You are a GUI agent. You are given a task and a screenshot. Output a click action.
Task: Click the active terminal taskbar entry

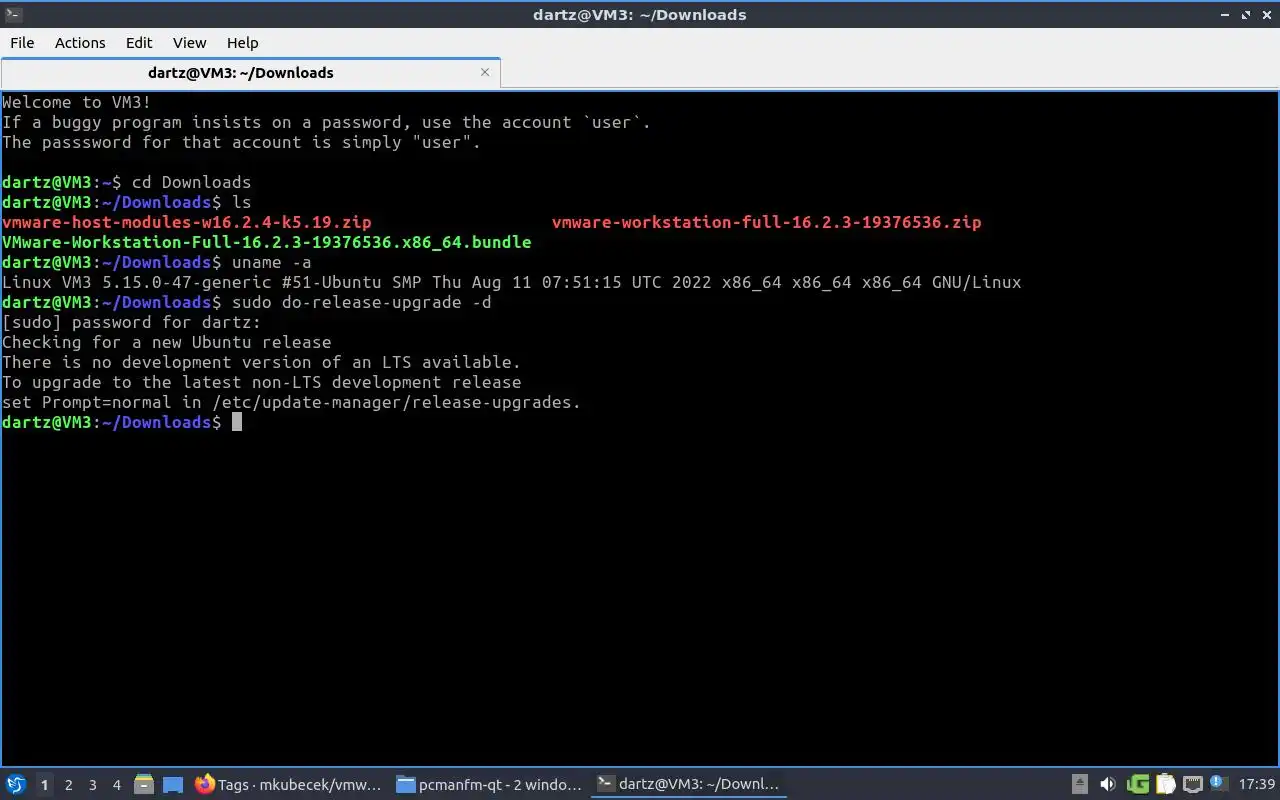click(x=688, y=785)
